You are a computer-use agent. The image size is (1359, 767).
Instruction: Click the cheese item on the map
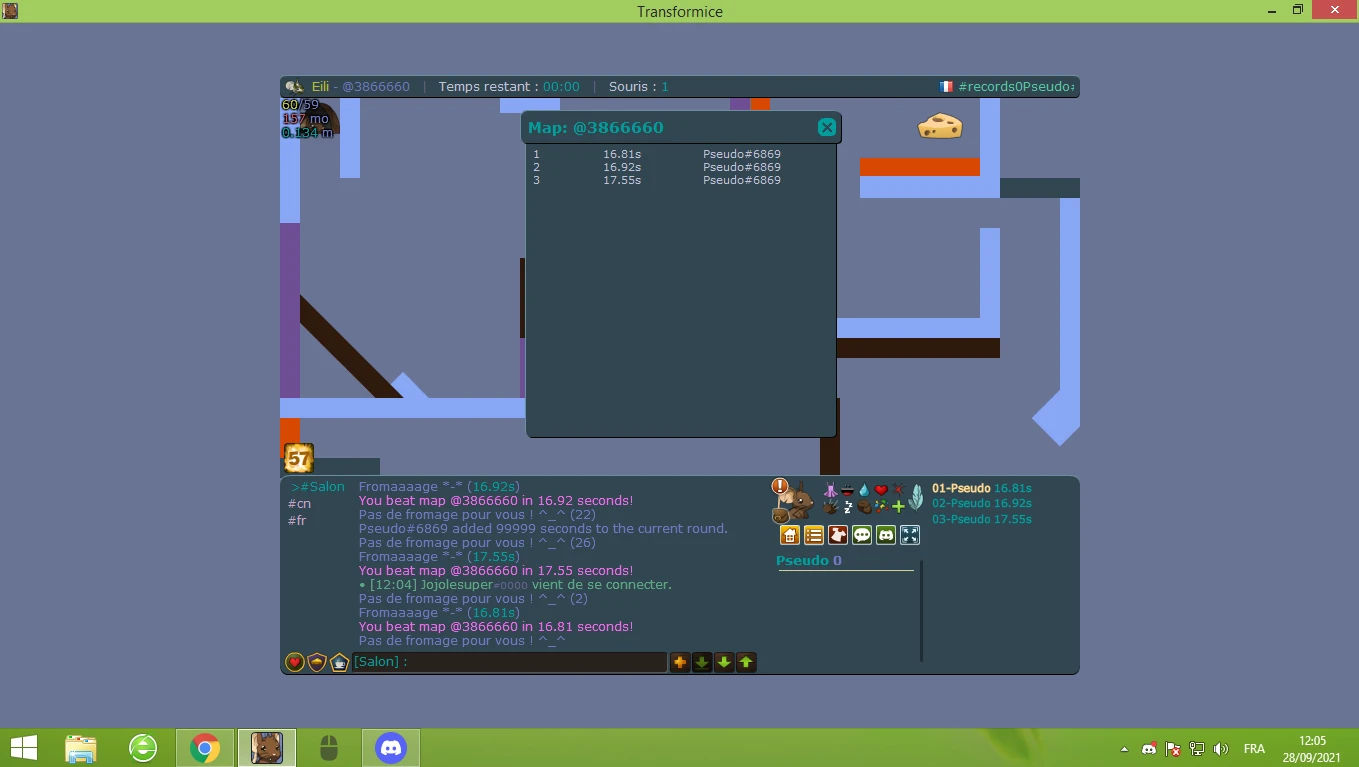point(940,126)
